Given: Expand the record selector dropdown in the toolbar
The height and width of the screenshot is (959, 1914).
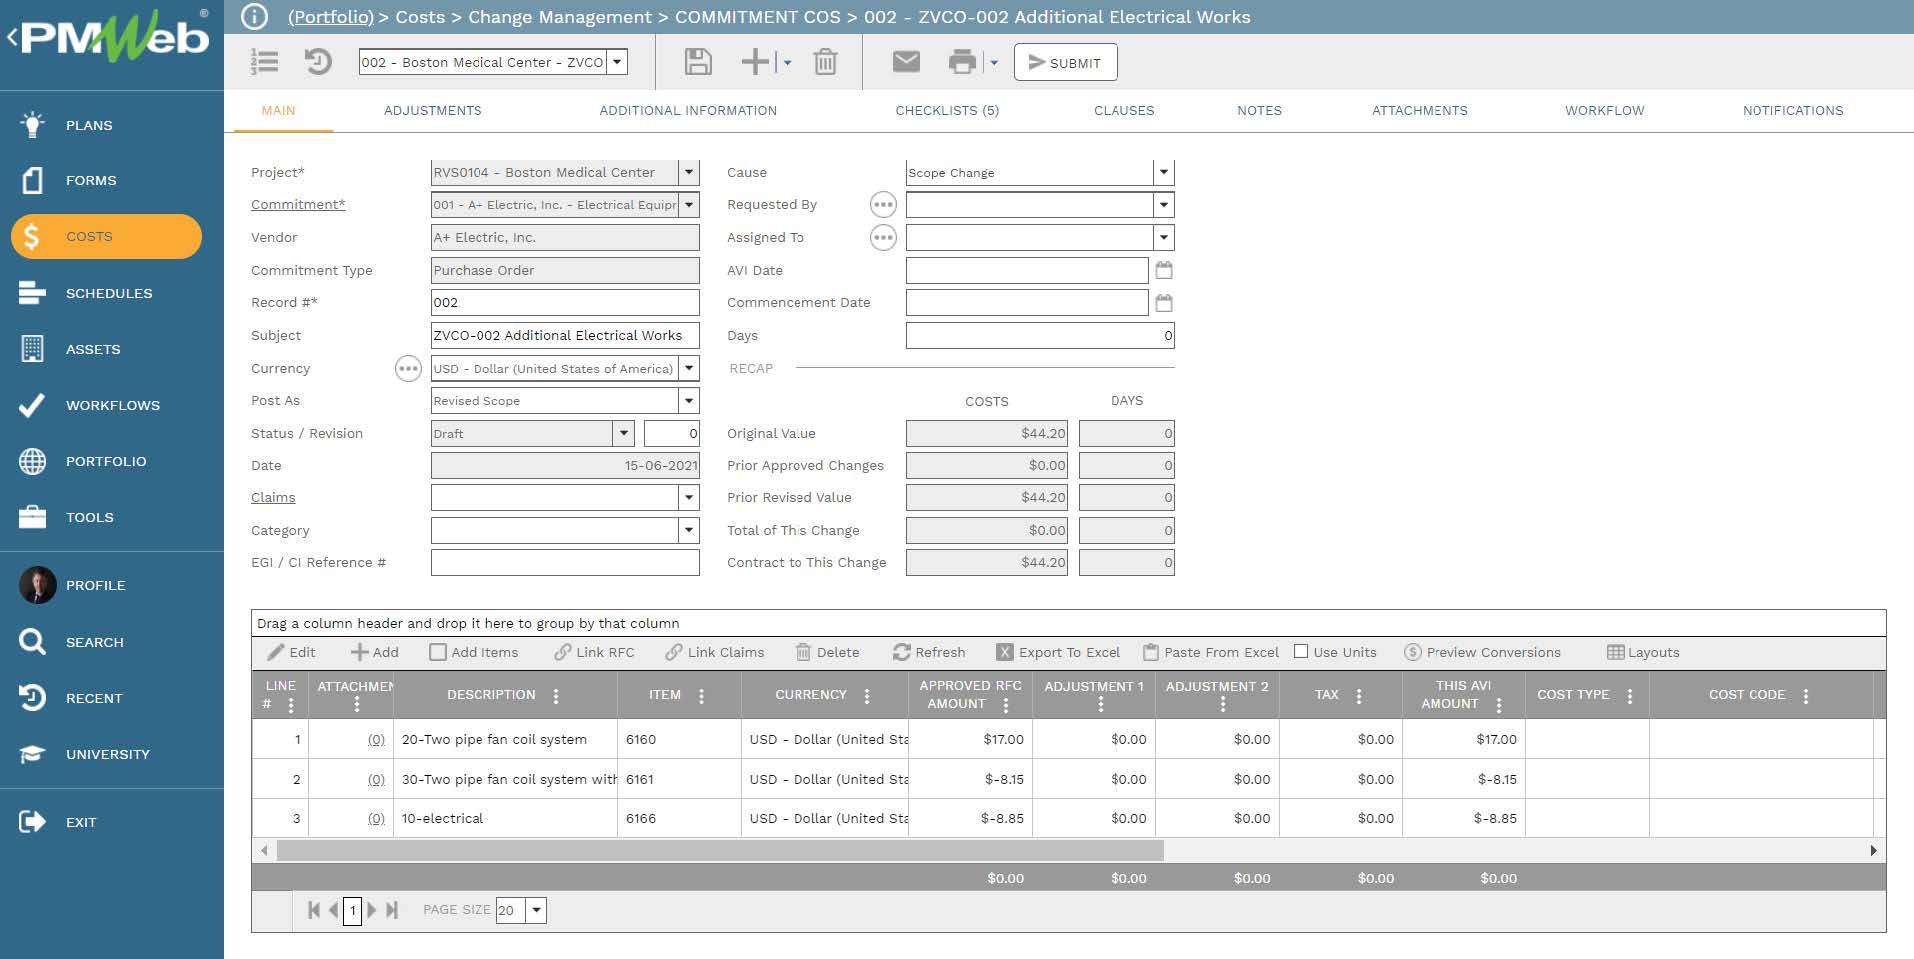Looking at the screenshot, I should pos(618,62).
